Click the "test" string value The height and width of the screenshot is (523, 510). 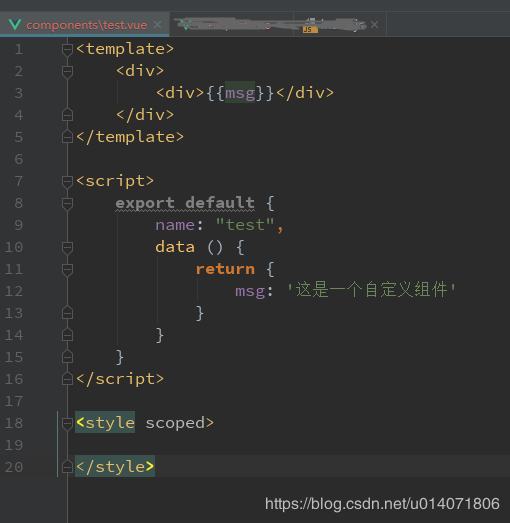(245, 224)
